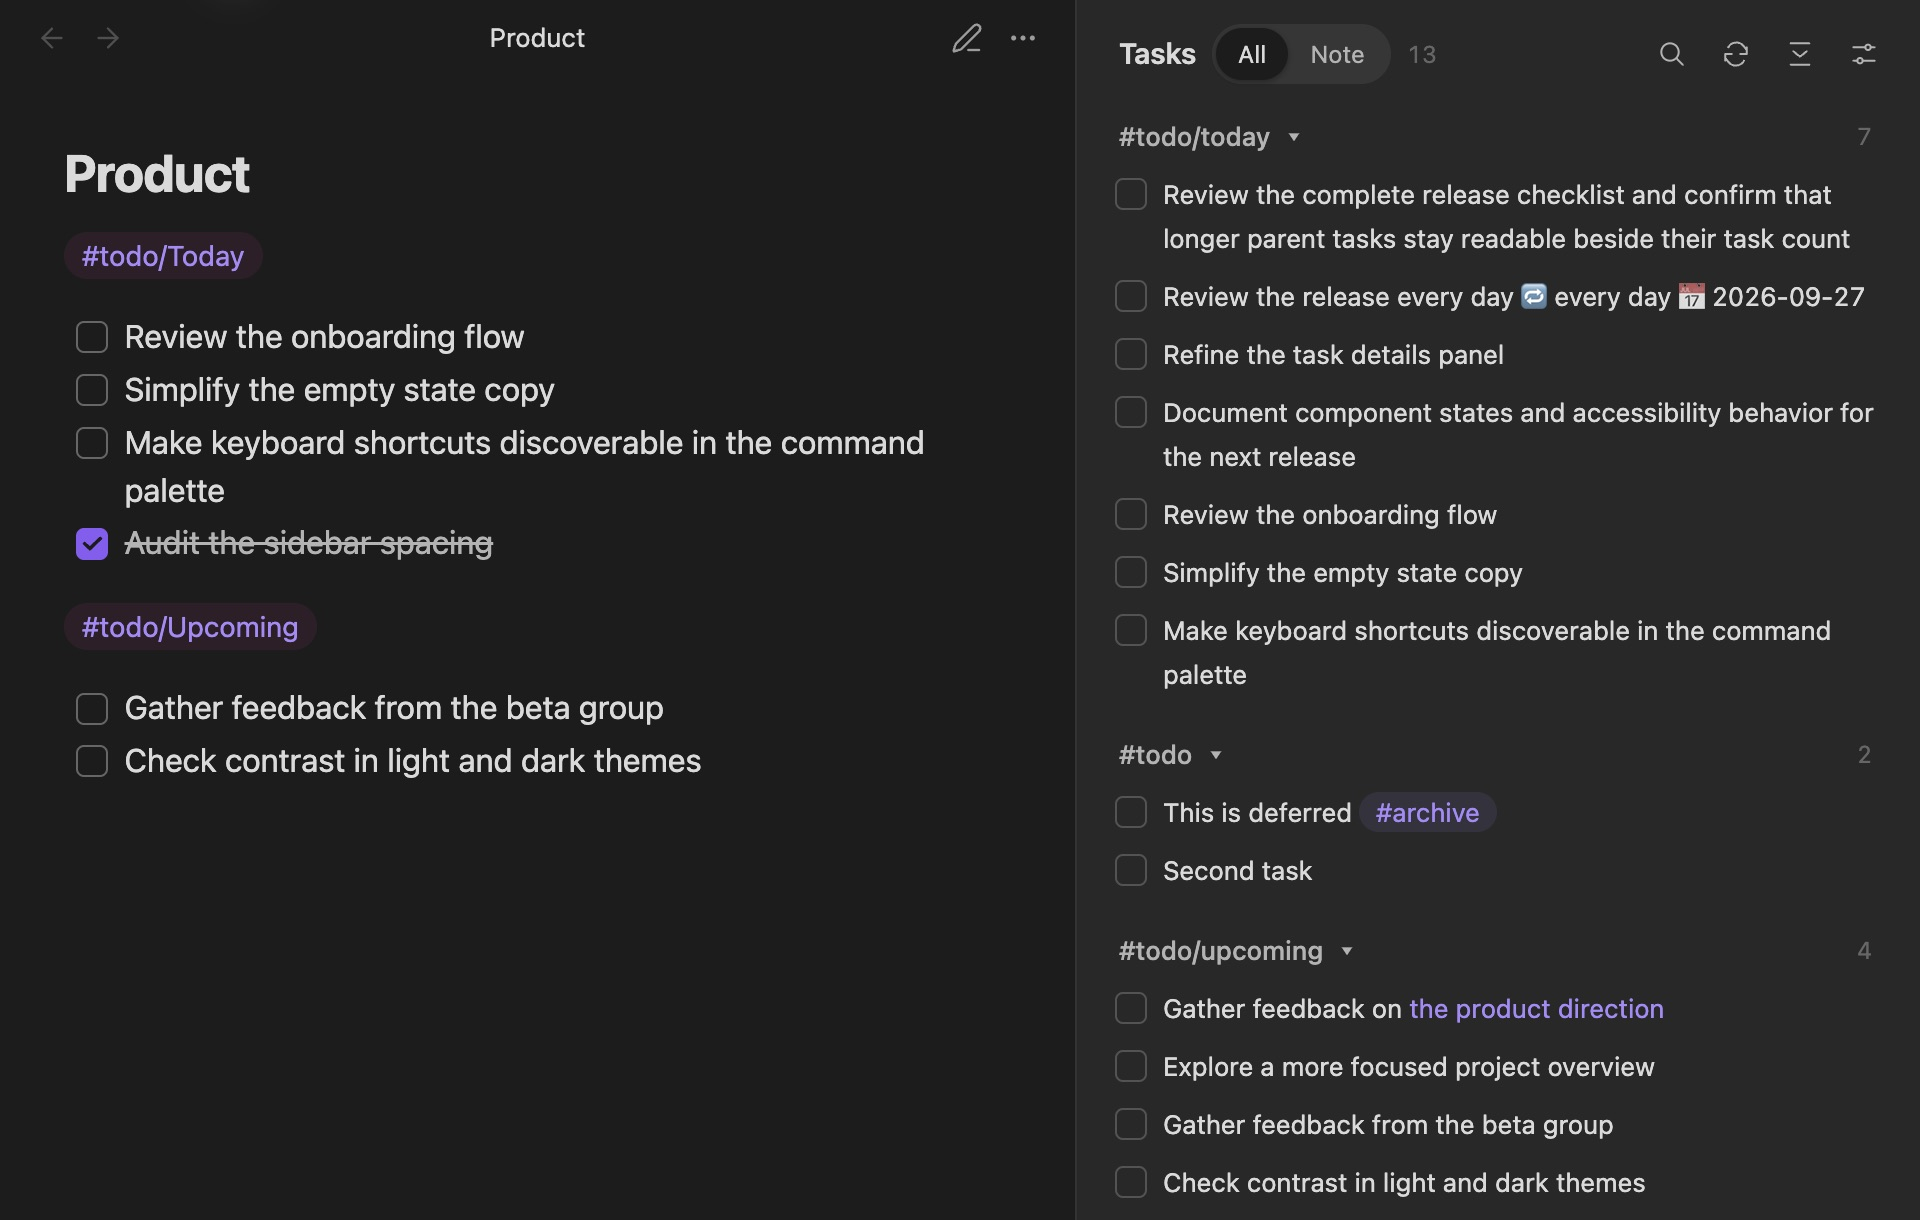Check 'Review the onboarding flow' in the note
This screenshot has height=1220, width=1920.
92,337
